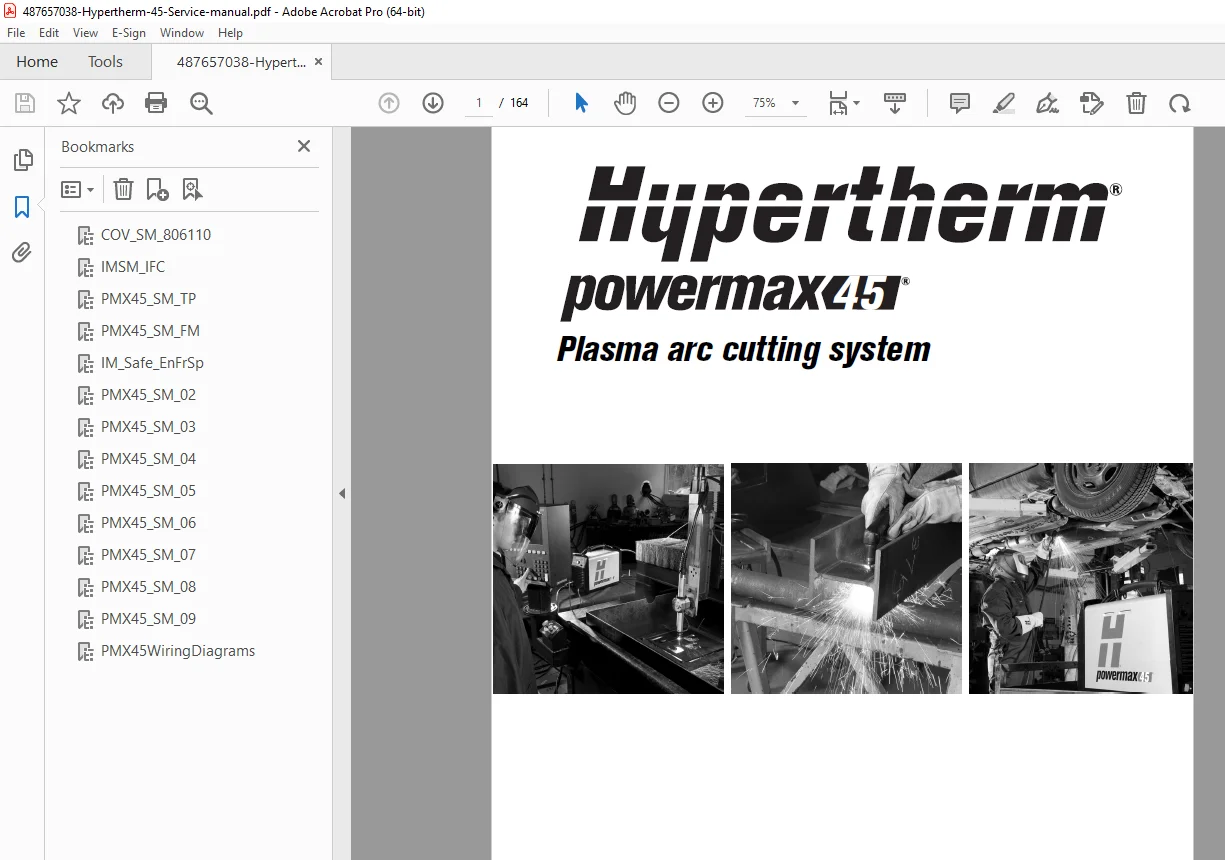Go to next page arrow
The height and width of the screenshot is (860, 1225).
pos(433,103)
